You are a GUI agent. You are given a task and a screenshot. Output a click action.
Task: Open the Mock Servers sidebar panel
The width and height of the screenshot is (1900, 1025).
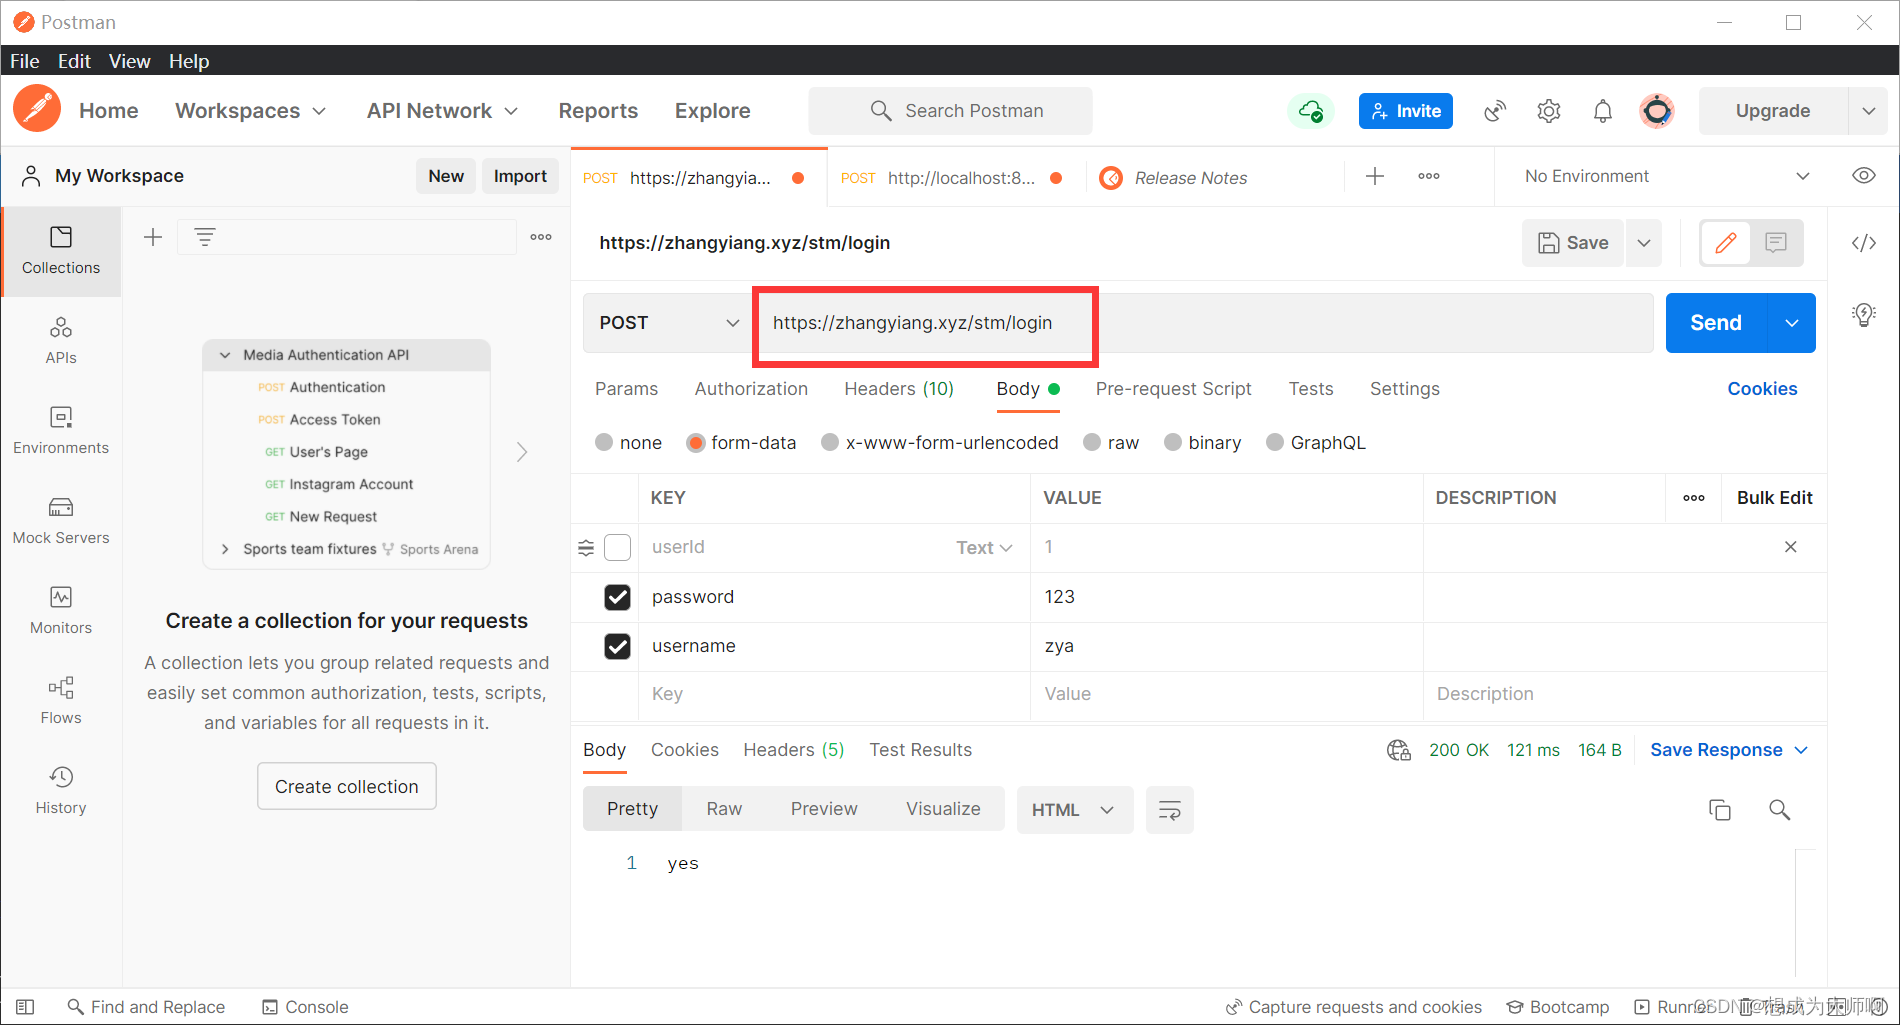click(x=61, y=521)
